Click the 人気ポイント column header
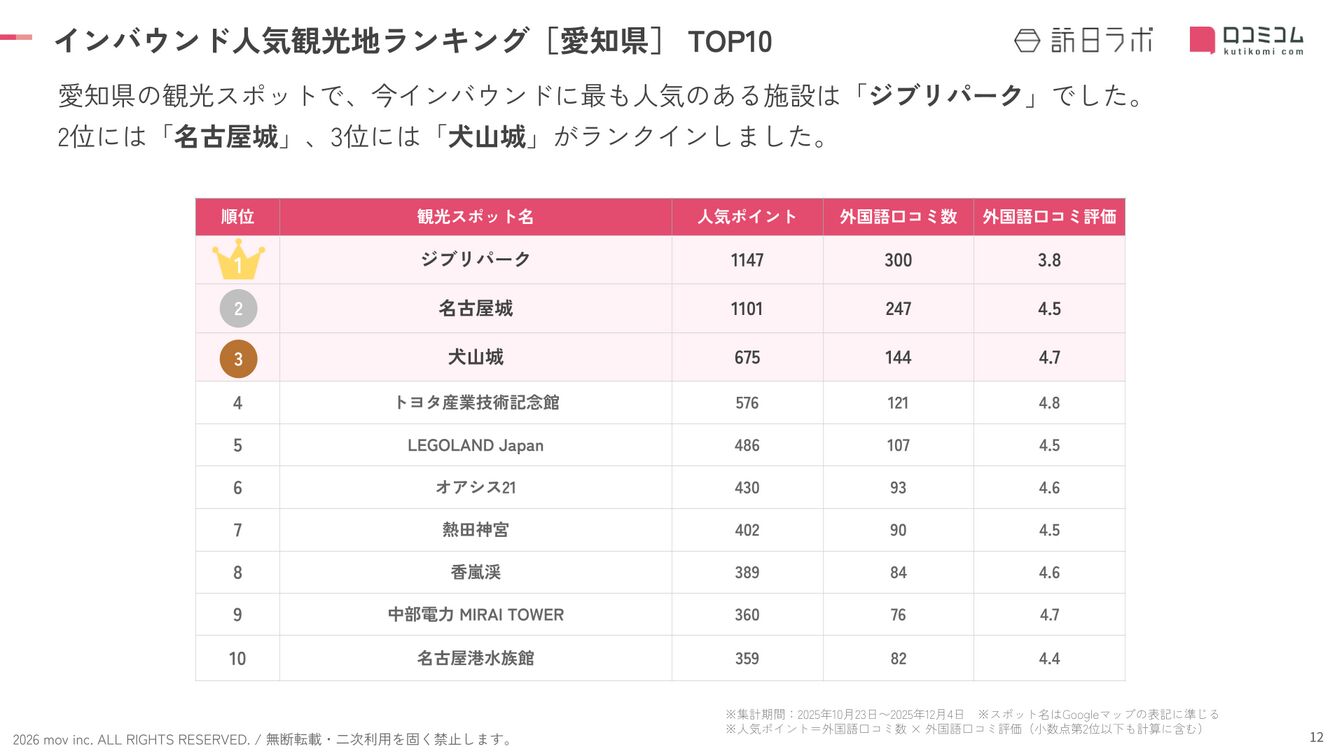Image resolution: width=1344 pixels, height=756 pixels. coord(747,217)
